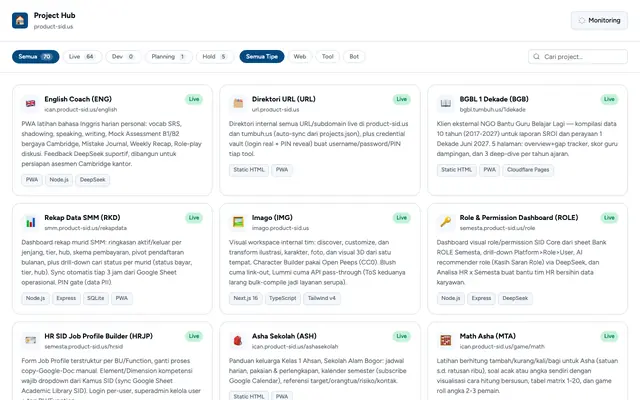This screenshot has width=640, height=400.
Task: Click the Live badge on Math Asha card
Action: (x=609, y=336)
